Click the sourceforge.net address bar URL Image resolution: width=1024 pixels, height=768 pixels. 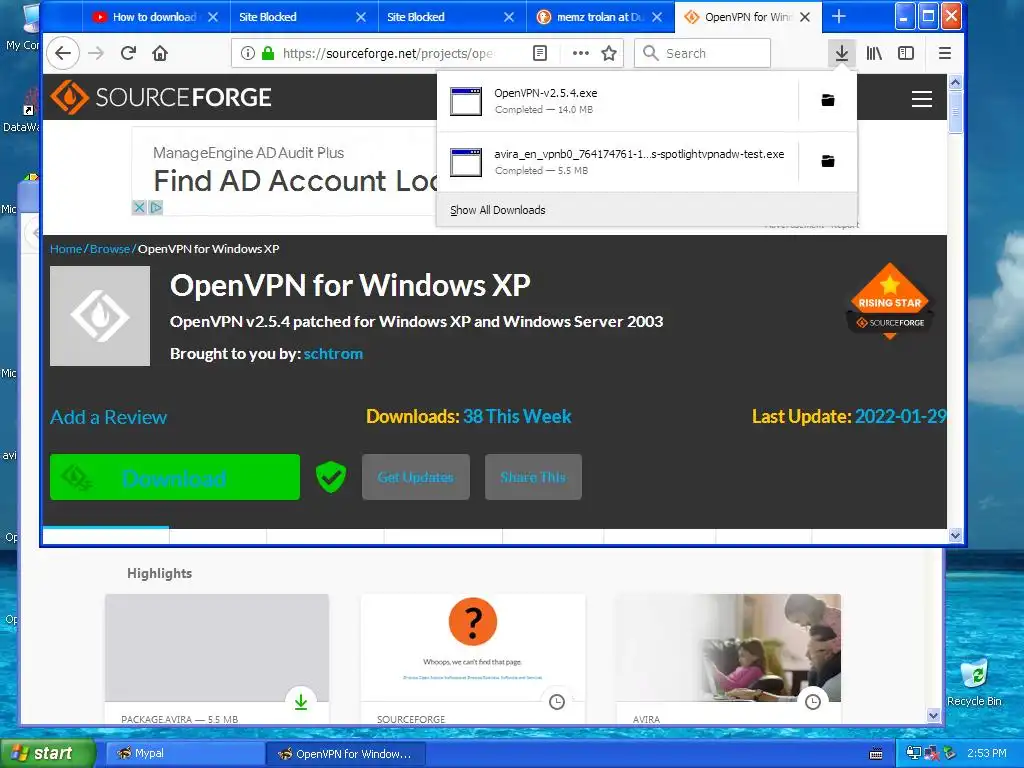[387, 54]
